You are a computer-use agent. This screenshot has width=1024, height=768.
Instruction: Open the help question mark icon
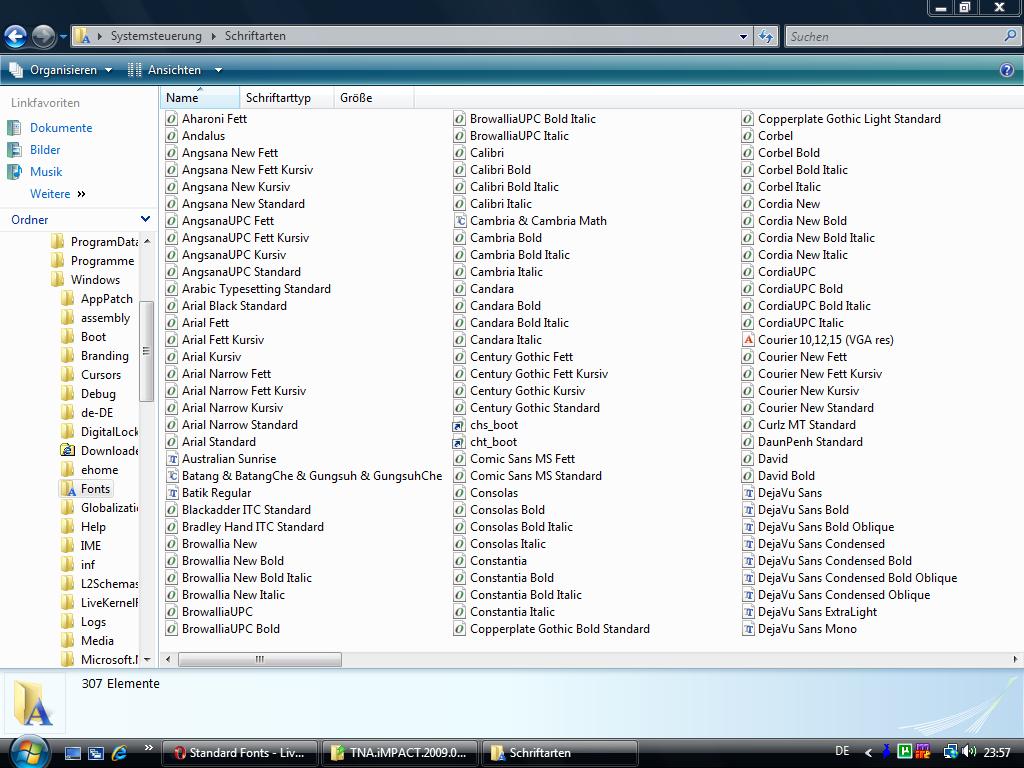[x=1007, y=70]
